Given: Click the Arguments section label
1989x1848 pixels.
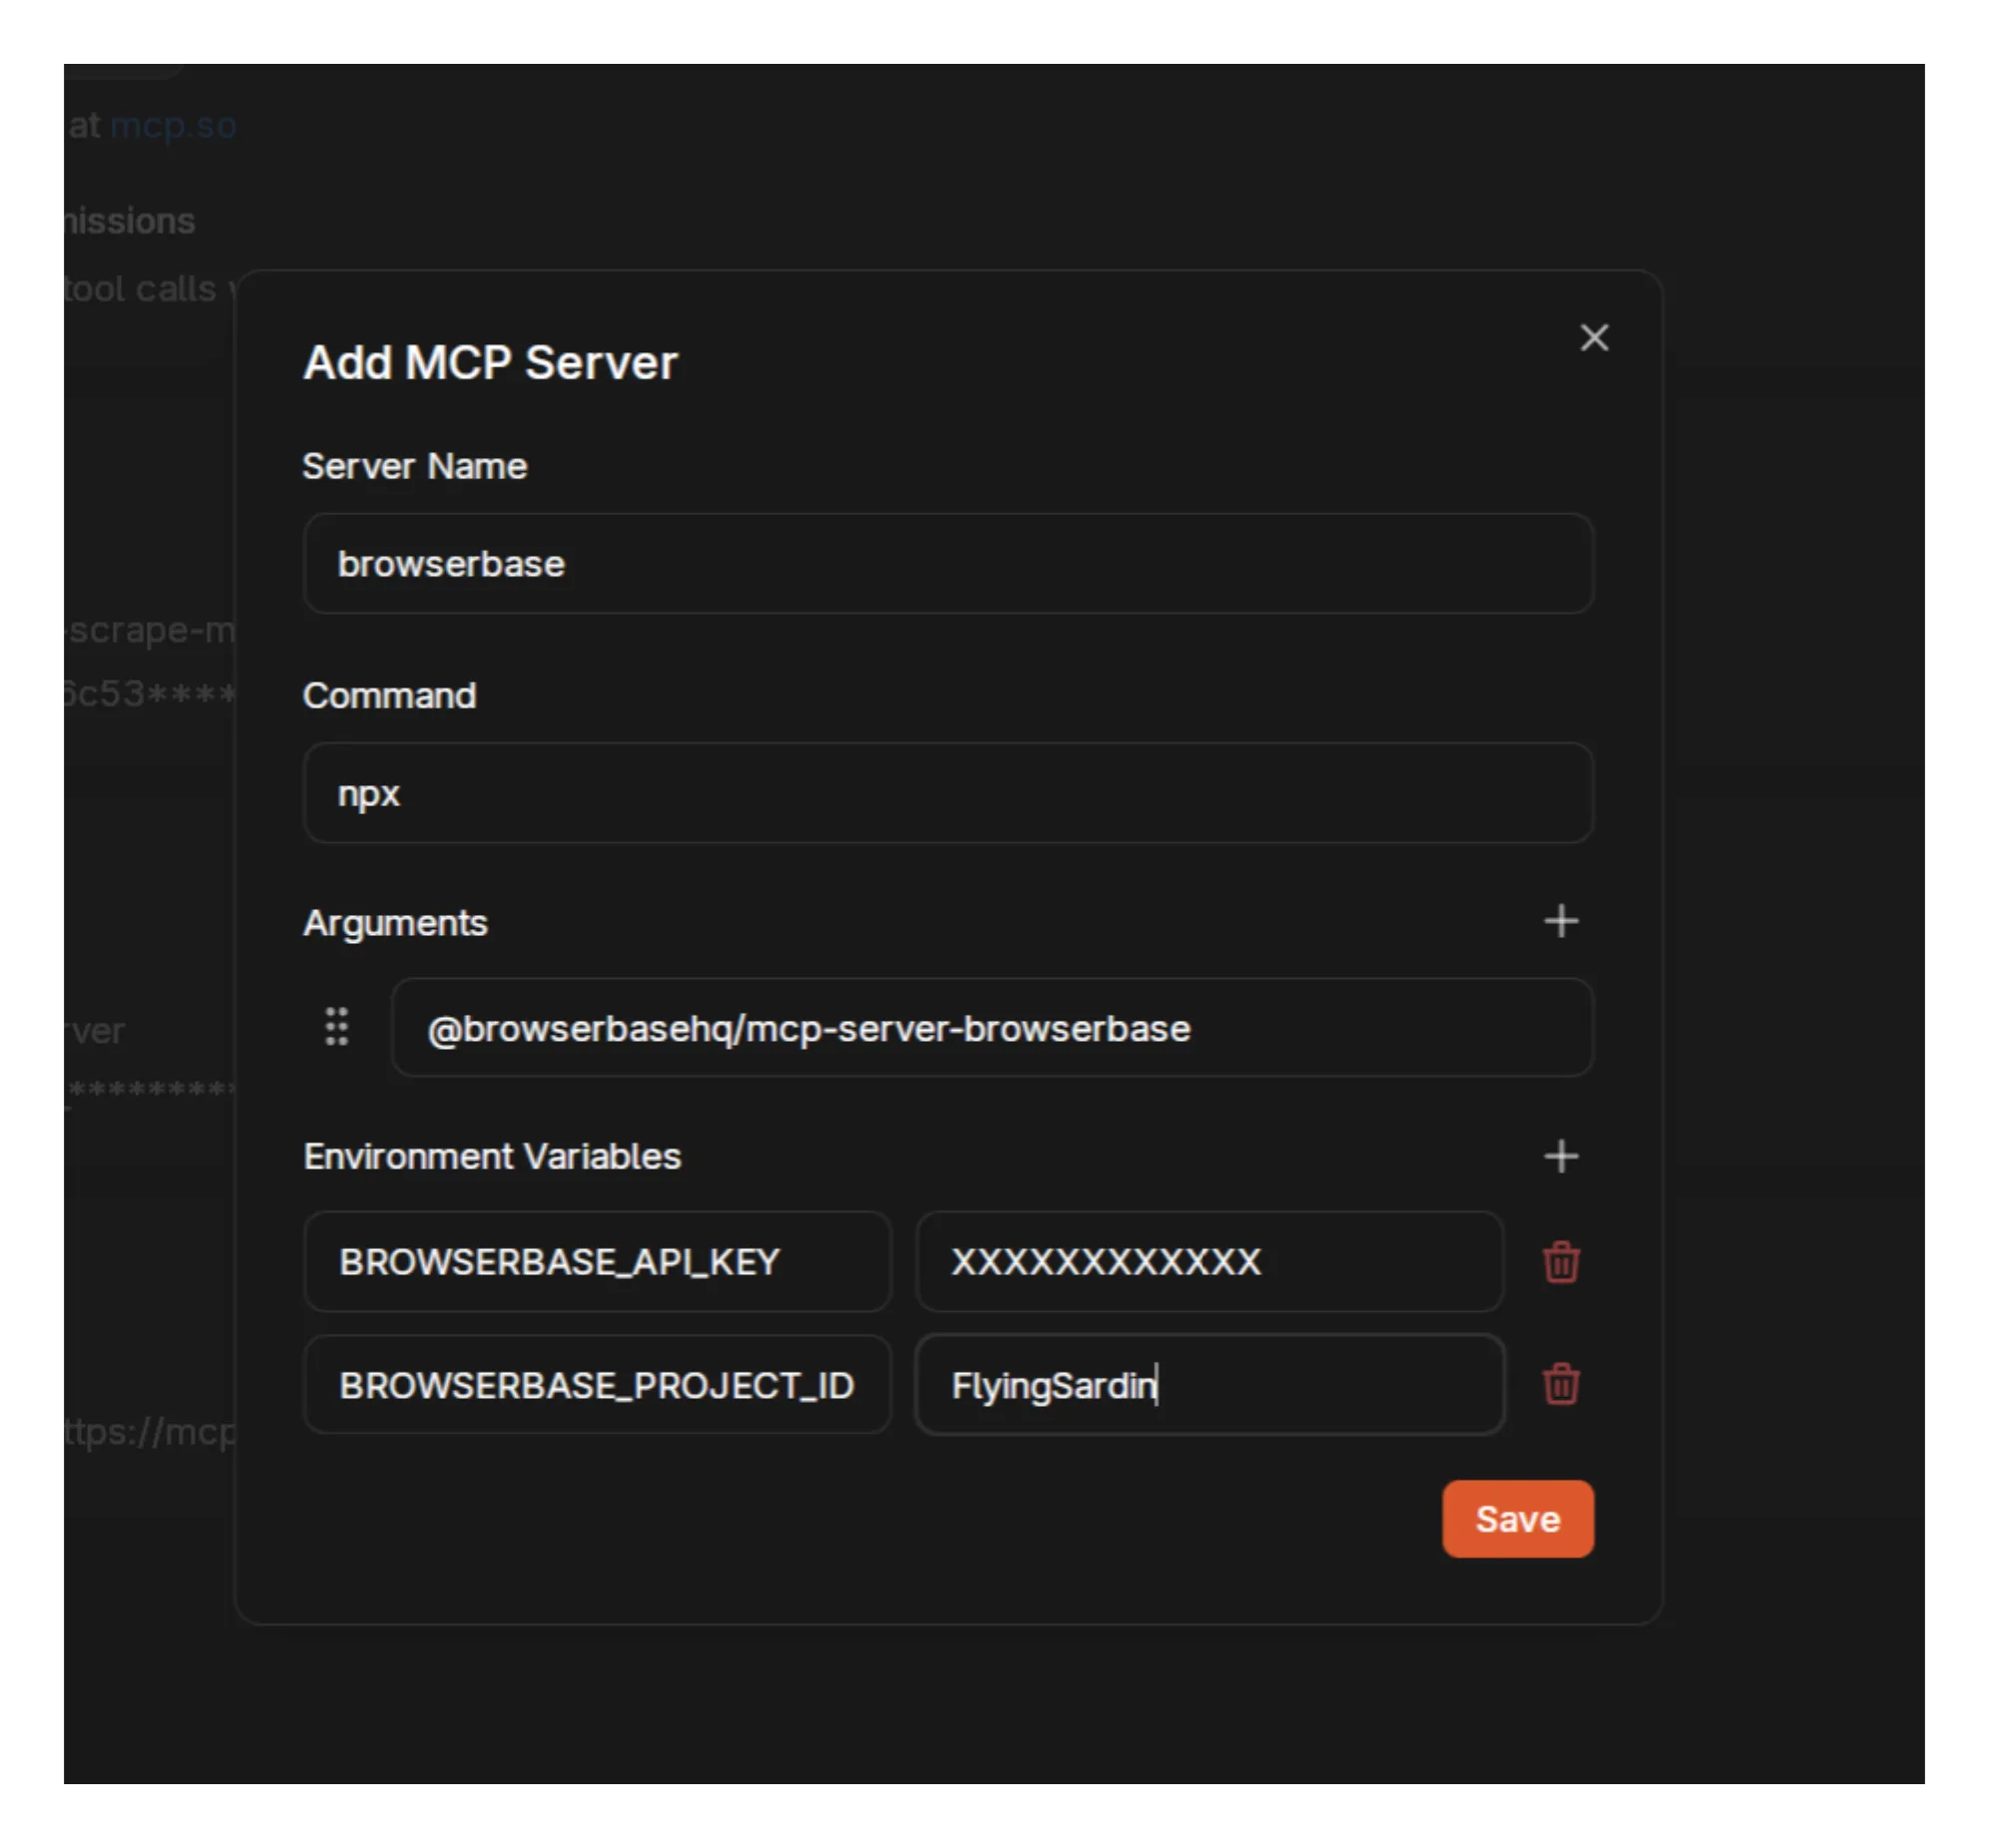Looking at the screenshot, I should 395,921.
